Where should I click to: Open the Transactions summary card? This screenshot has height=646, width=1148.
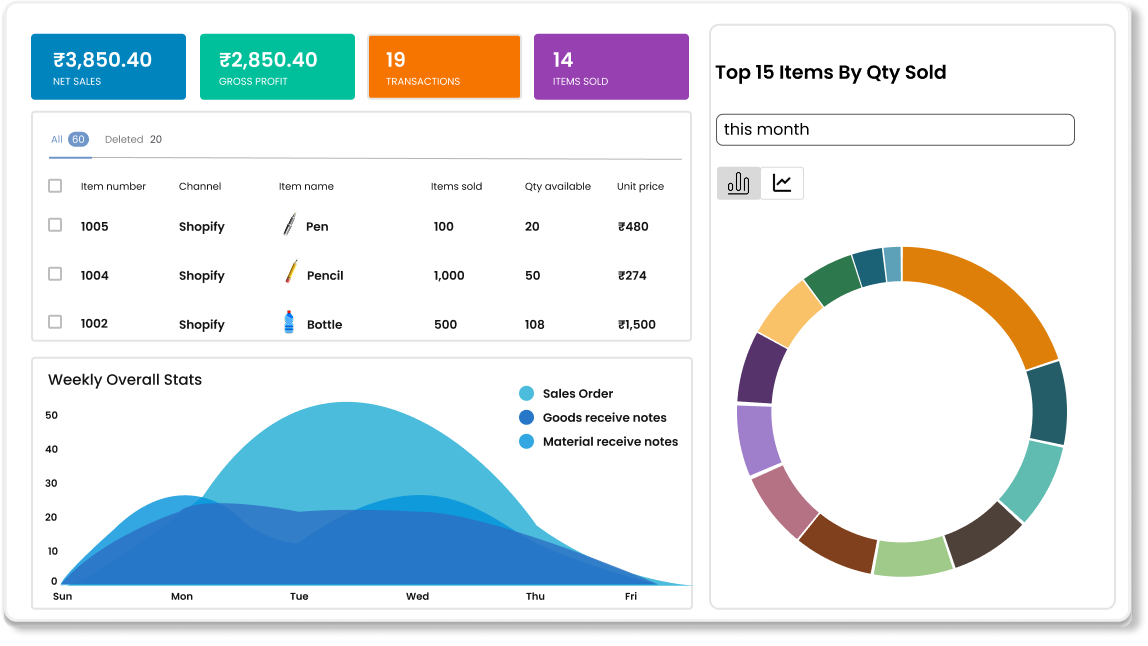tap(444, 66)
